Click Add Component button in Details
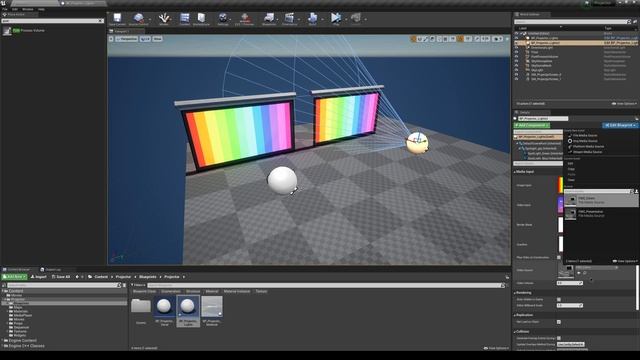The height and width of the screenshot is (360, 640). click(x=532, y=125)
